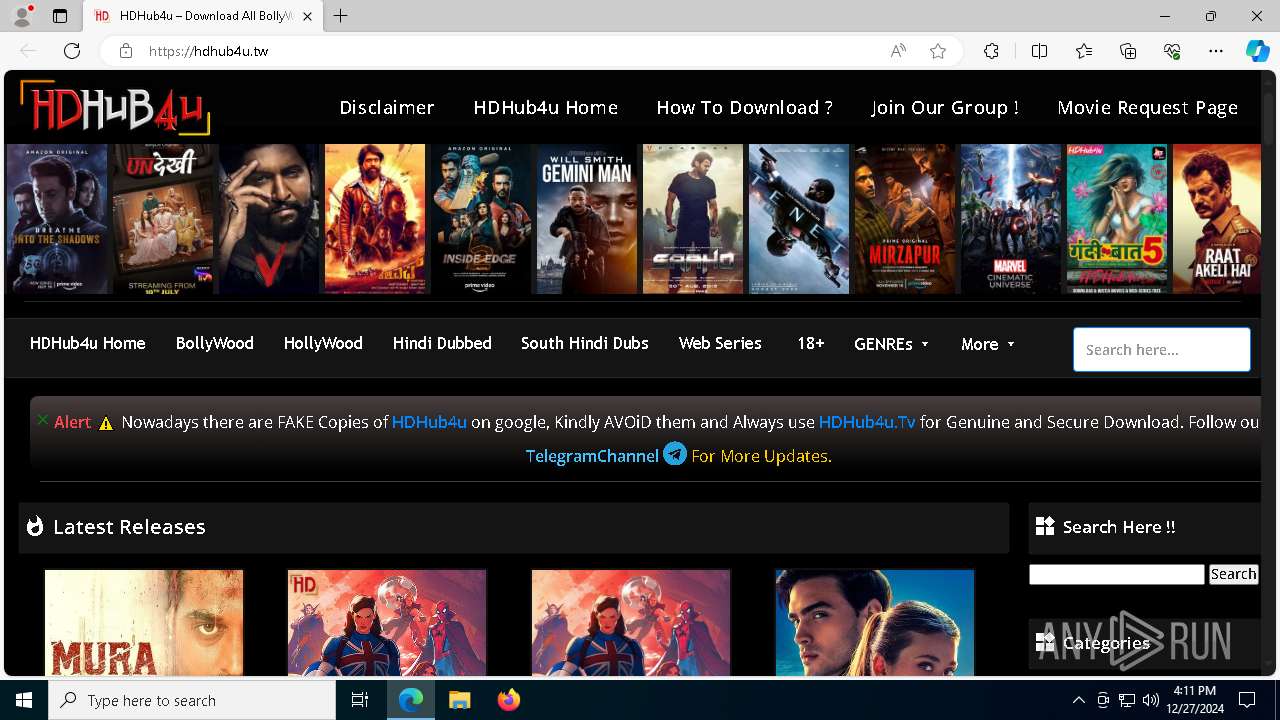The width and height of the screenshot is (1280, 720).
Task: Click the HDHub4u site logo
Action: pyautogui.click(x=115, y=107)
